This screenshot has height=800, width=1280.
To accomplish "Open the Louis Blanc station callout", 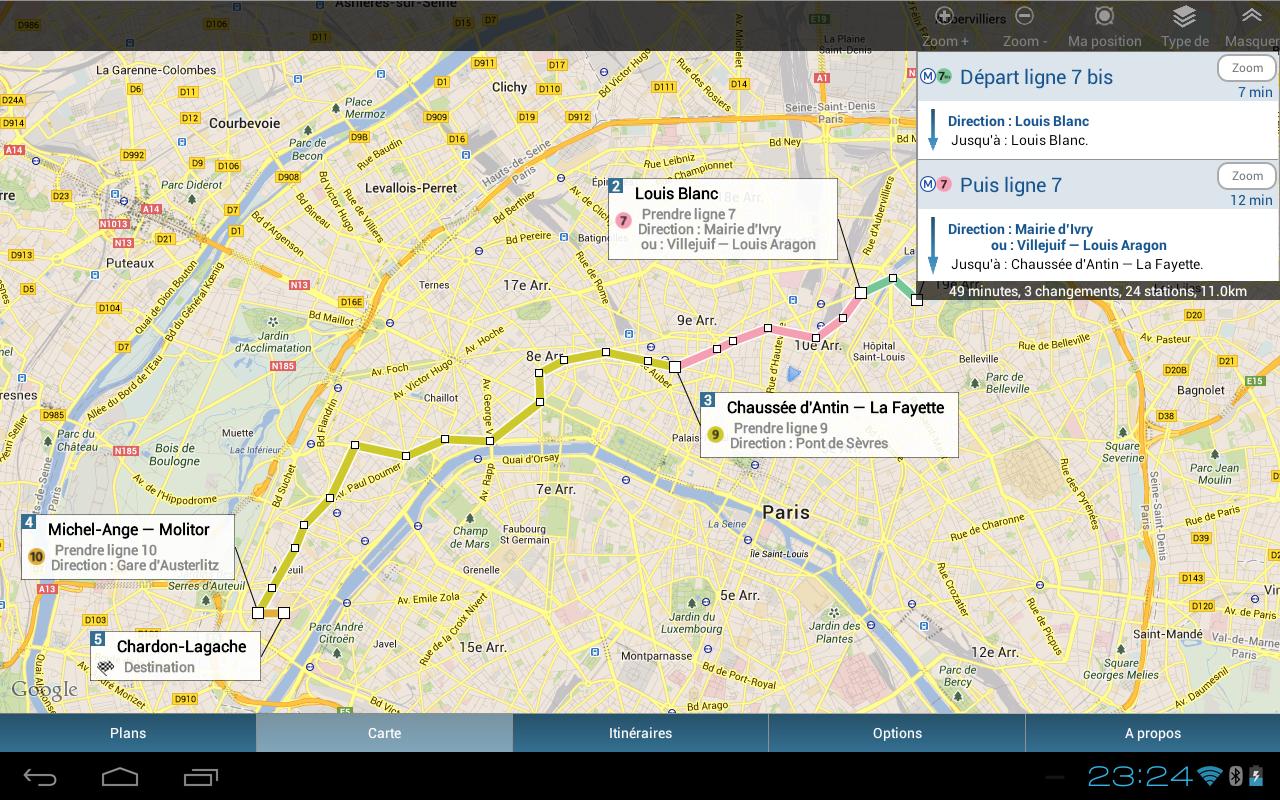I will [676, 193].
